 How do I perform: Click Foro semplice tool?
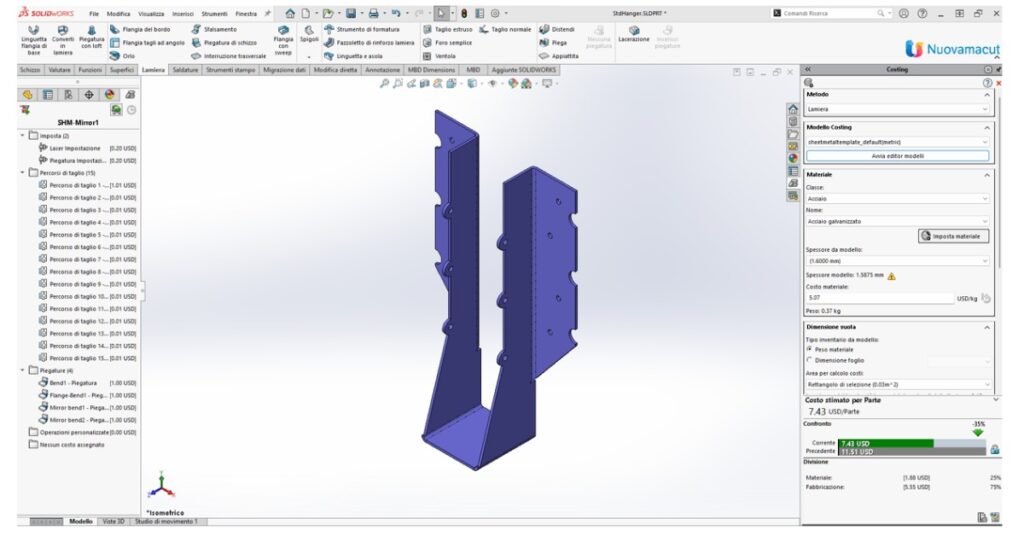tap(447, 42)
